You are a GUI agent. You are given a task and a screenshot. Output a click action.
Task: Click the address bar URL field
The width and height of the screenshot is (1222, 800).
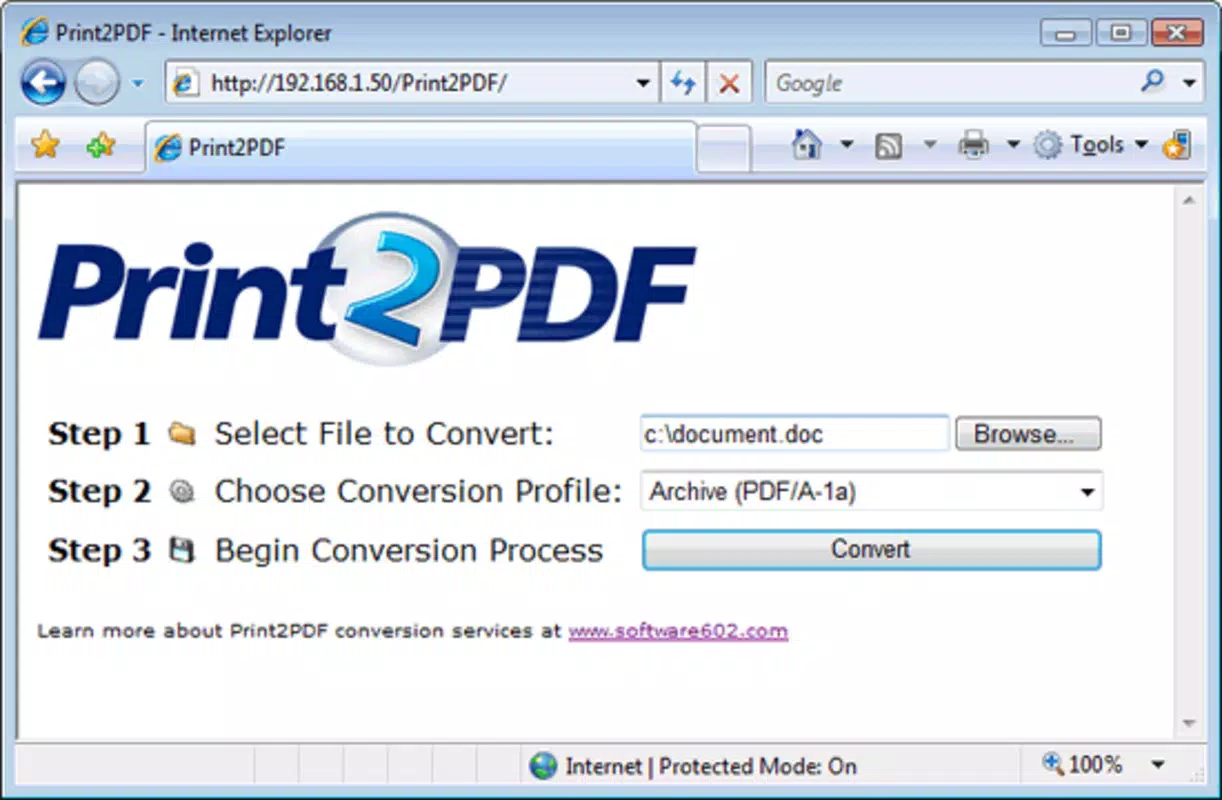(398, 84)
